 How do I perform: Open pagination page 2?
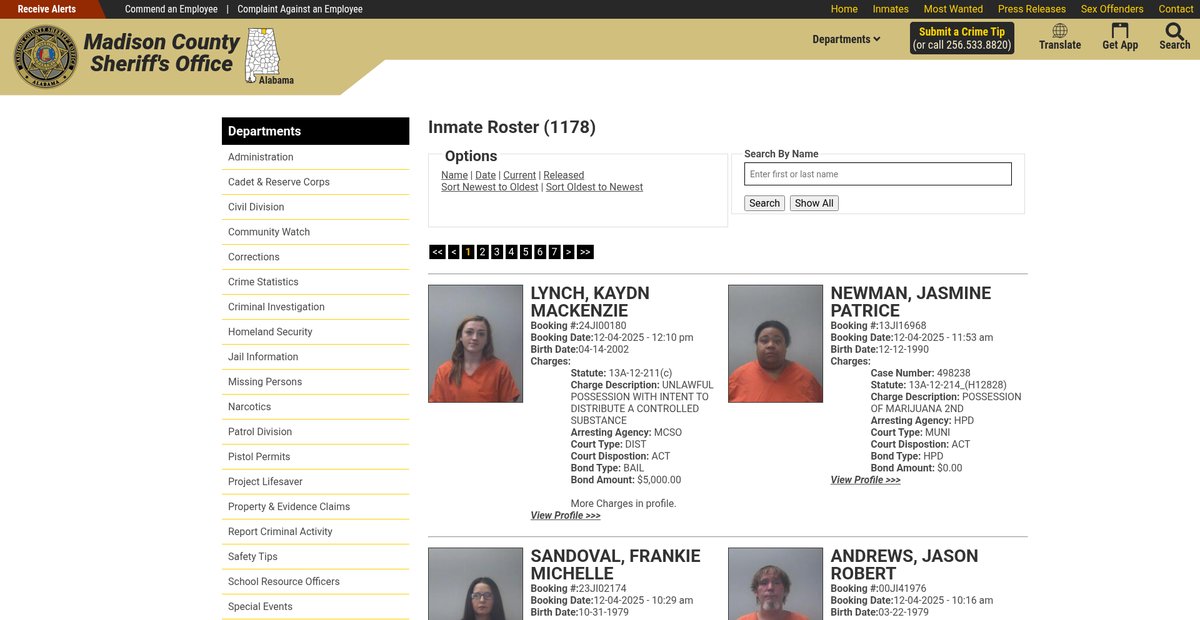[482, 252]
